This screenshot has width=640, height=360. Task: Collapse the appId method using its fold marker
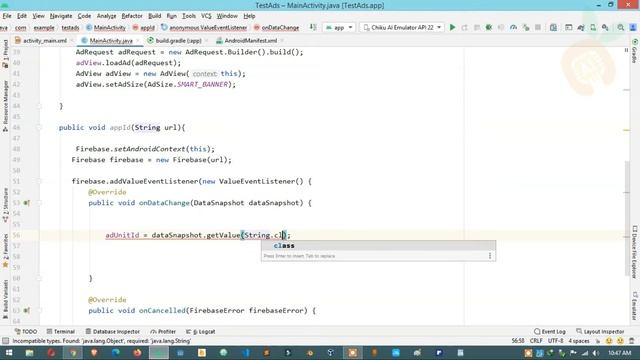(x=40, y=127)
